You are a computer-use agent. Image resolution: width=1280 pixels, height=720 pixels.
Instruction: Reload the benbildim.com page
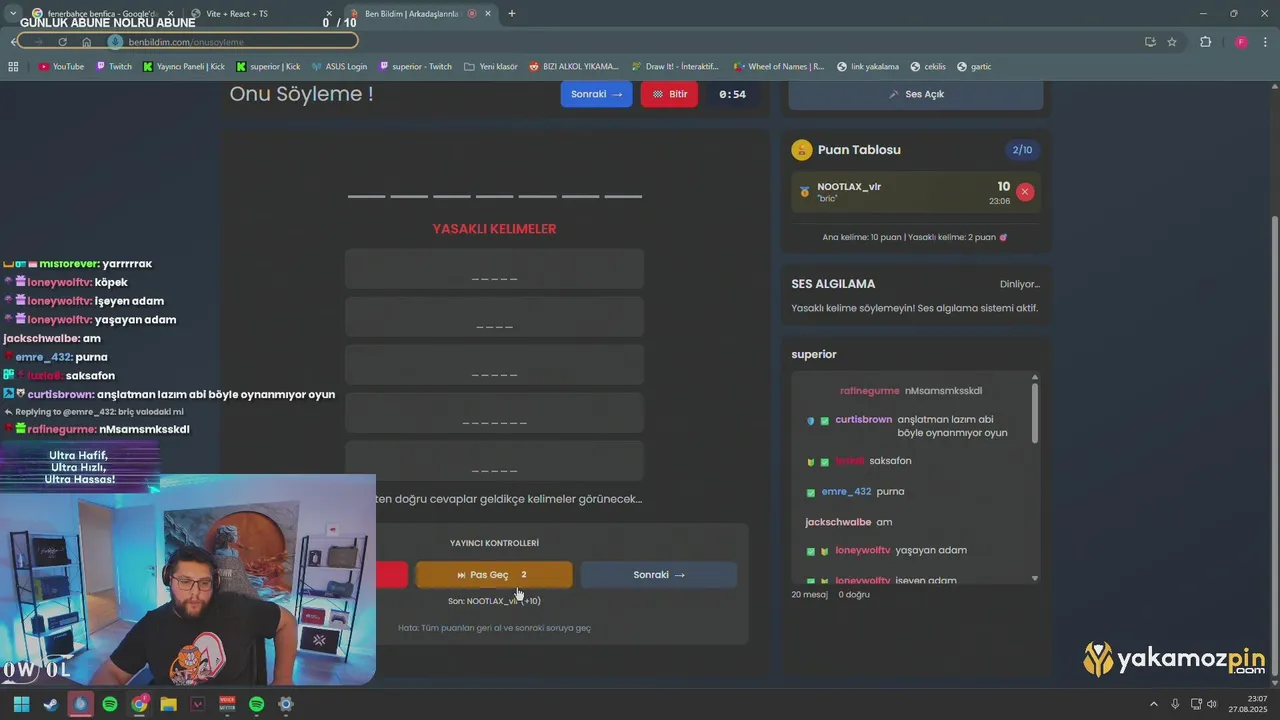pyautogui.click(x=62, y=42)
